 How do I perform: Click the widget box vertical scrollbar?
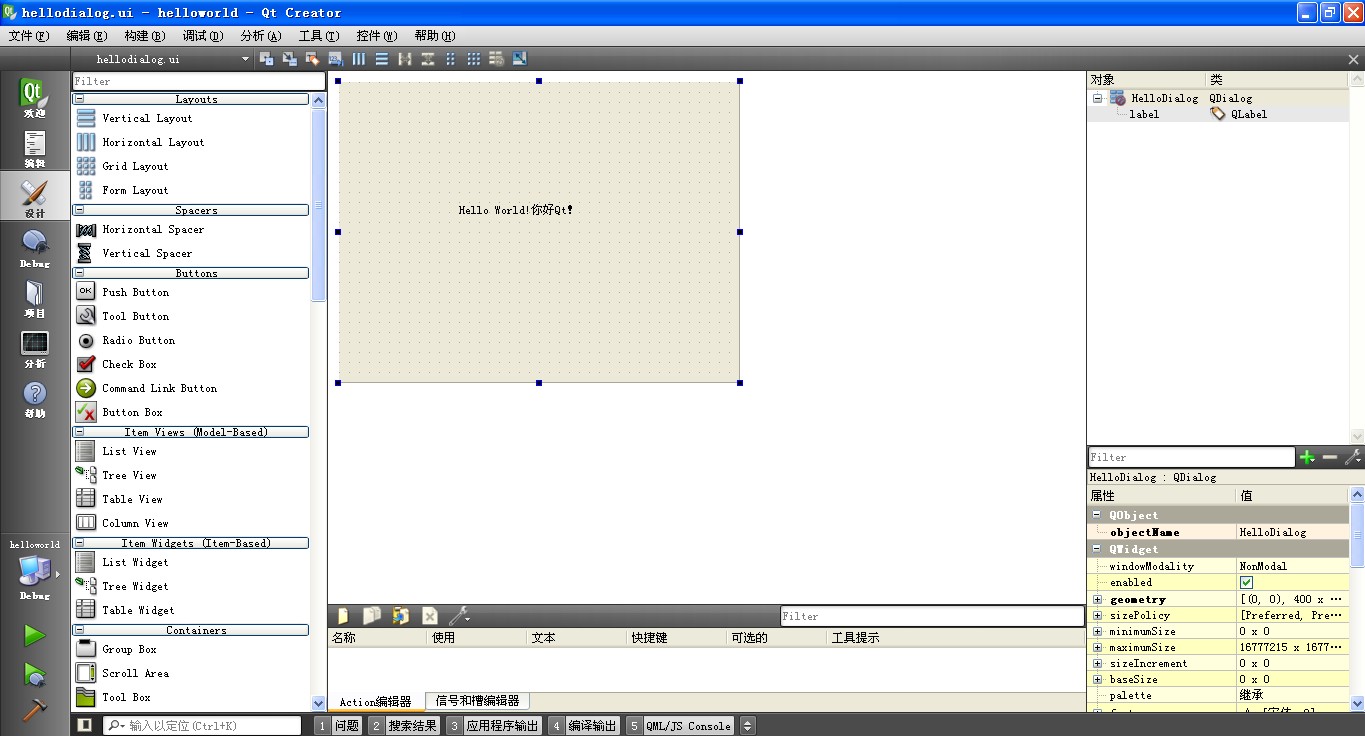319,204
